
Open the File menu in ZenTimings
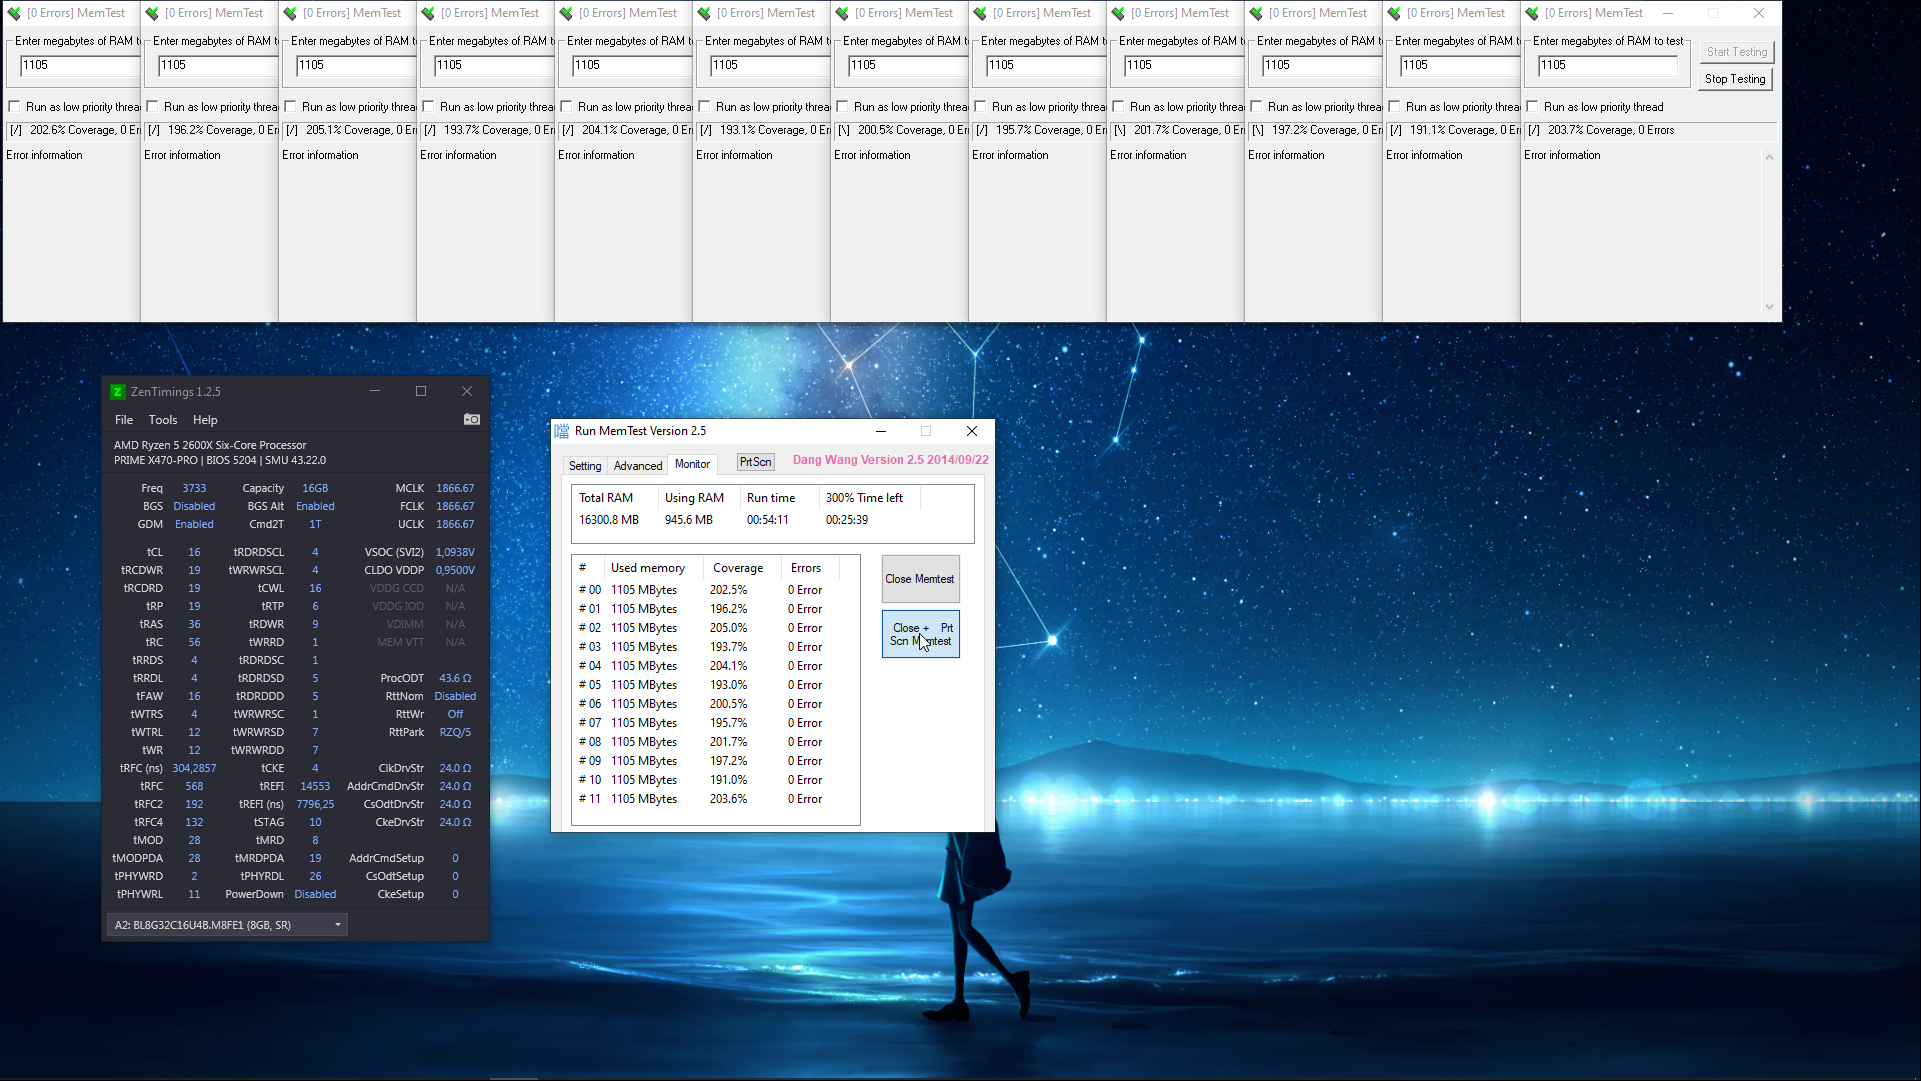[x=124, y=420]
